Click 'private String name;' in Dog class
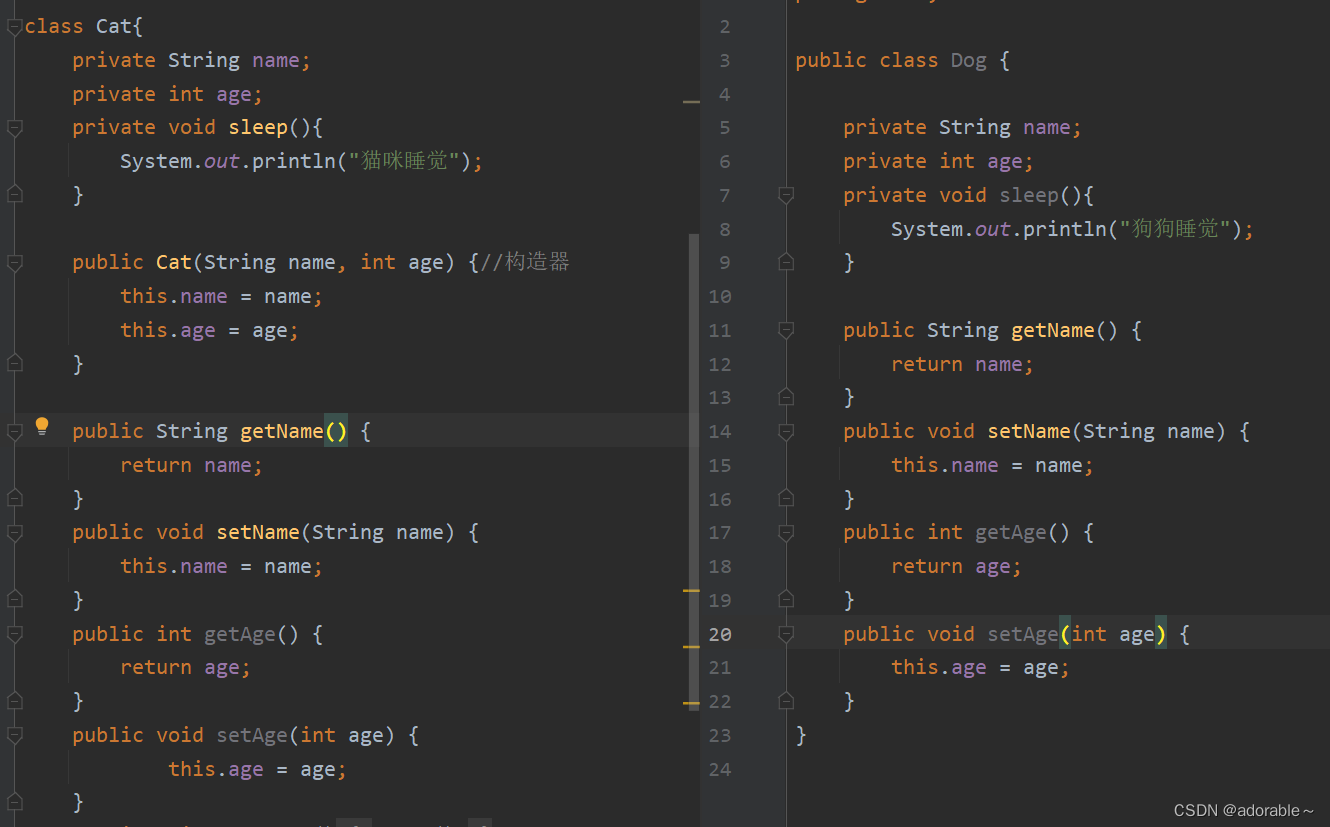The height and width of the screenshot is (827, 1330). click(x=962, y=127)
